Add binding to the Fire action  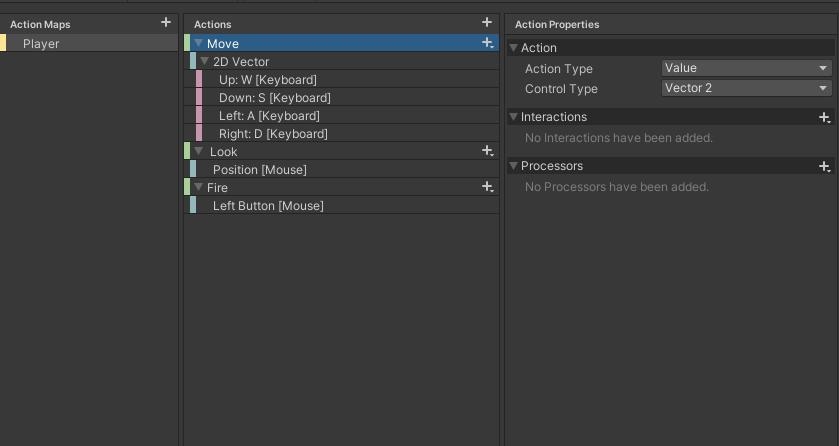pos(487,187)
